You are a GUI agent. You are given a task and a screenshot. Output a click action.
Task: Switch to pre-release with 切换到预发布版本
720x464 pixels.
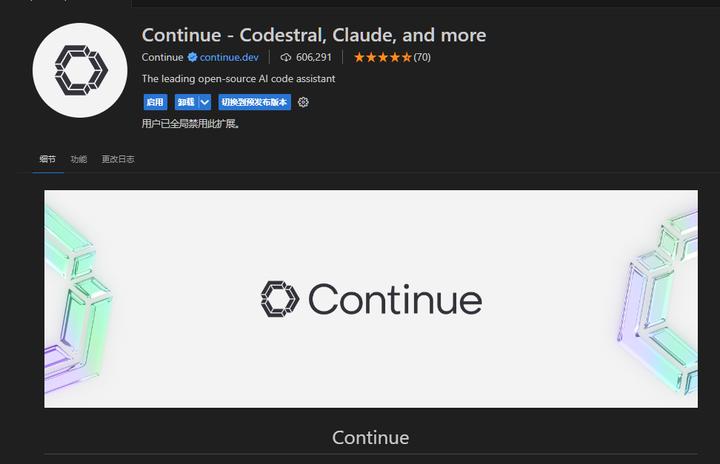(255, 102)
